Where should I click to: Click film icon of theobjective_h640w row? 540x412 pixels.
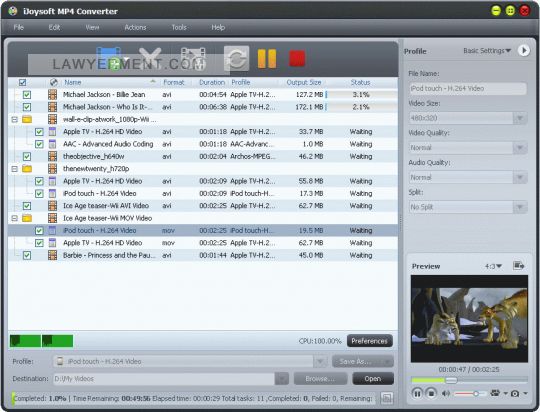[52, 156]
